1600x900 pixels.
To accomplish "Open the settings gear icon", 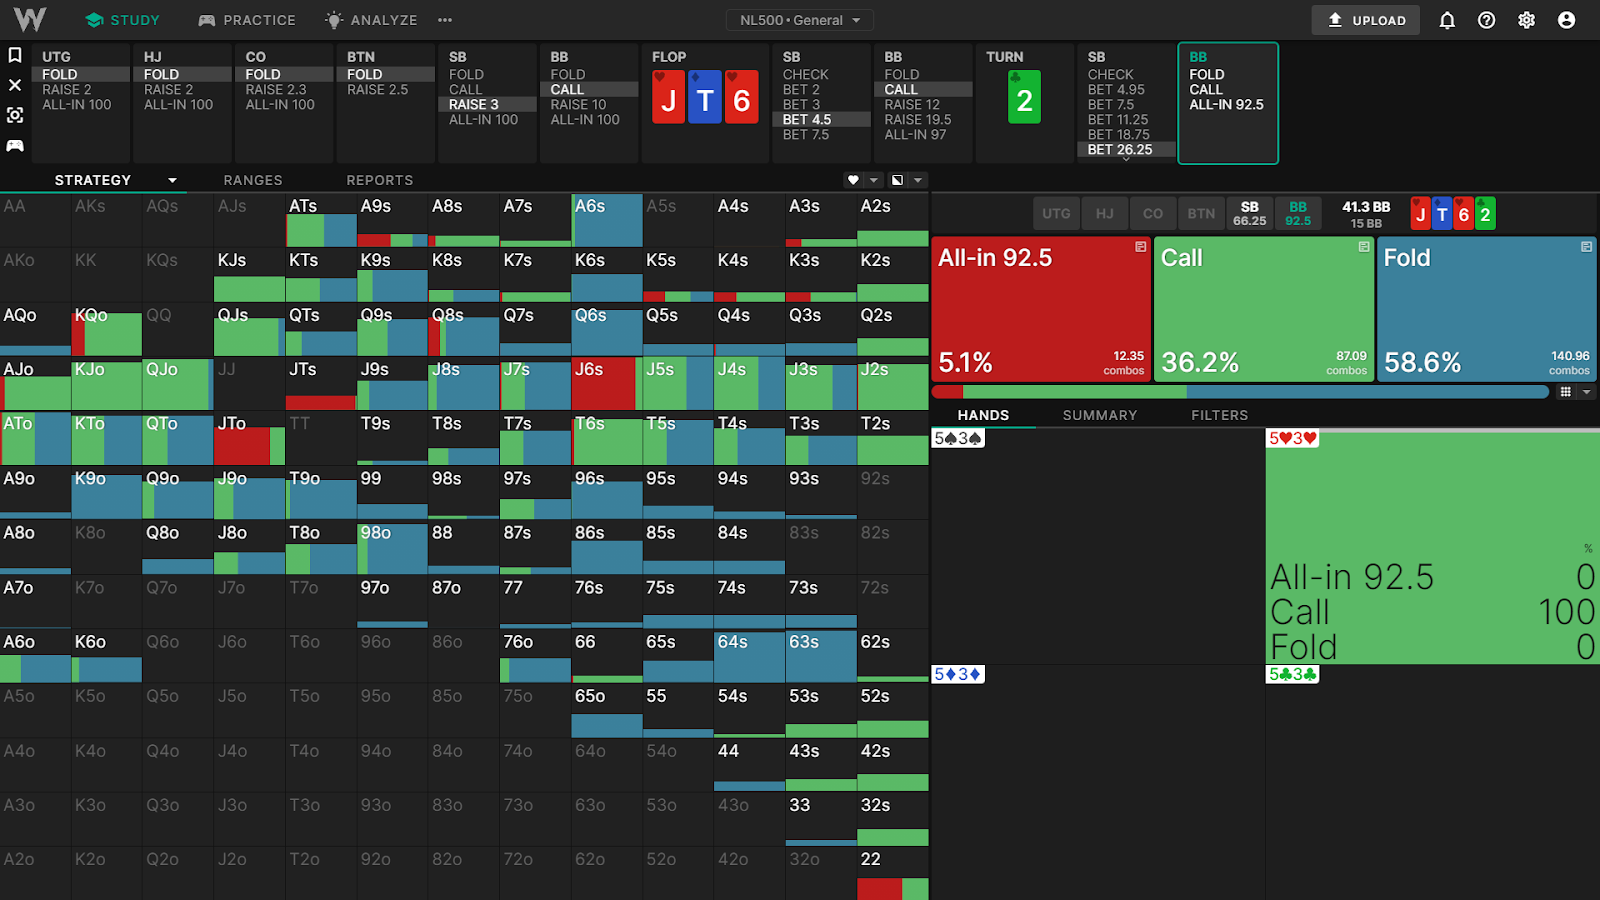I will (1526, 20).
